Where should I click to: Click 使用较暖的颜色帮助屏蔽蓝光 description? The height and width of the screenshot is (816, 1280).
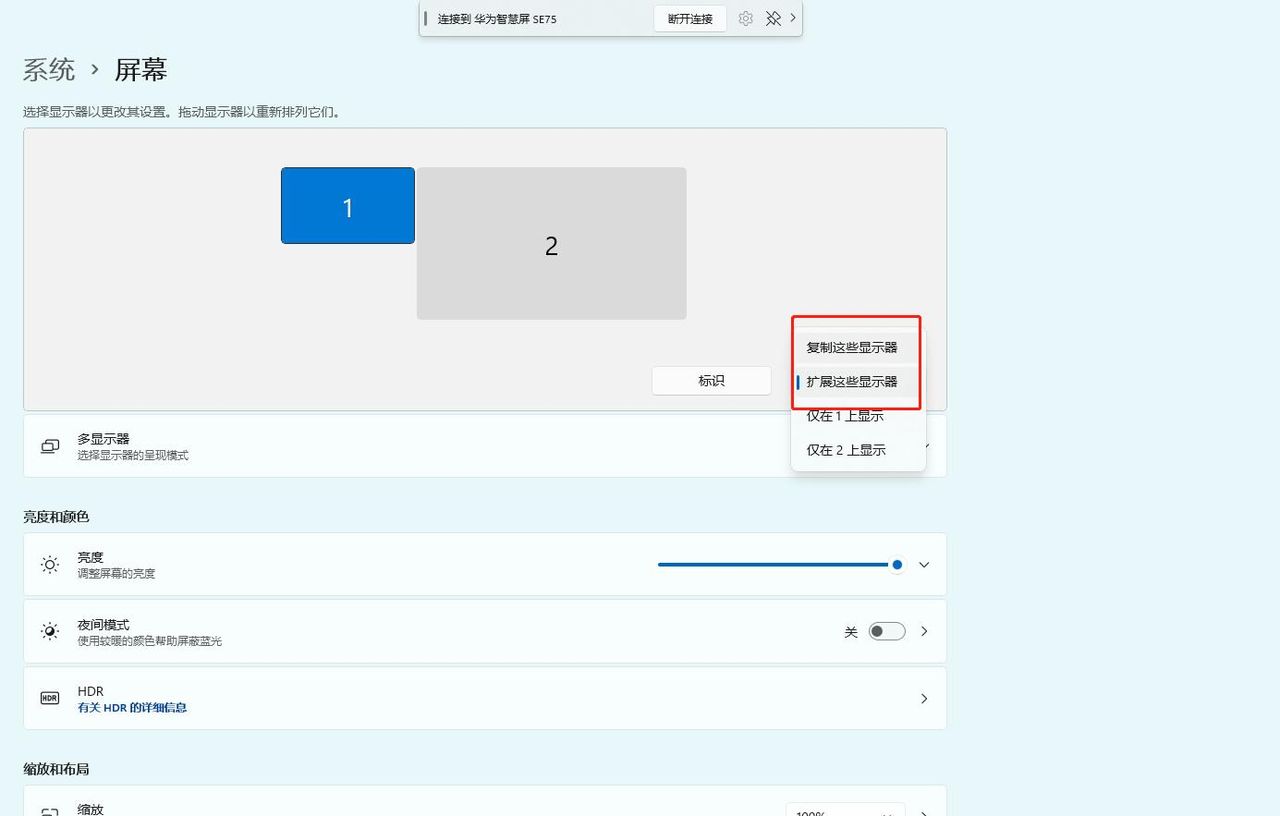point(150,641)
